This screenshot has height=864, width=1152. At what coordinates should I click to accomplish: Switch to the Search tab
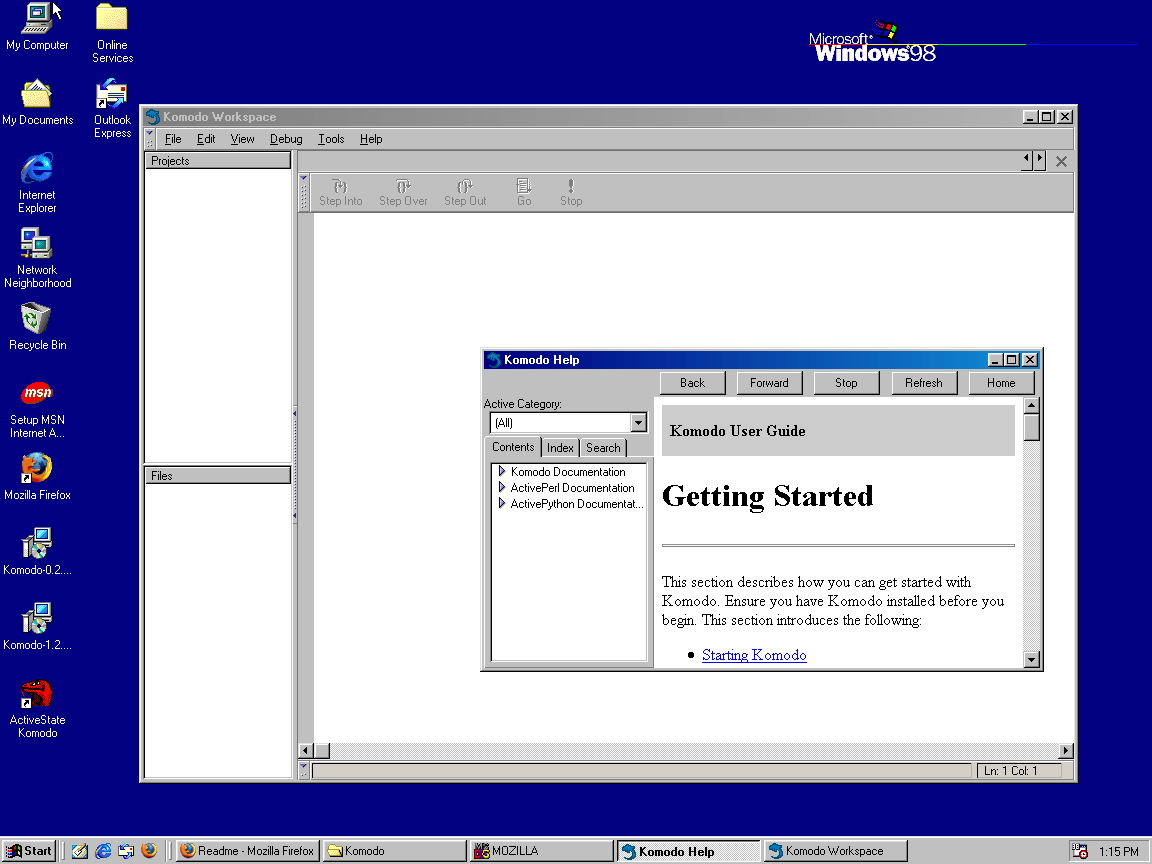pyautogui.click(x=603, y=447)
